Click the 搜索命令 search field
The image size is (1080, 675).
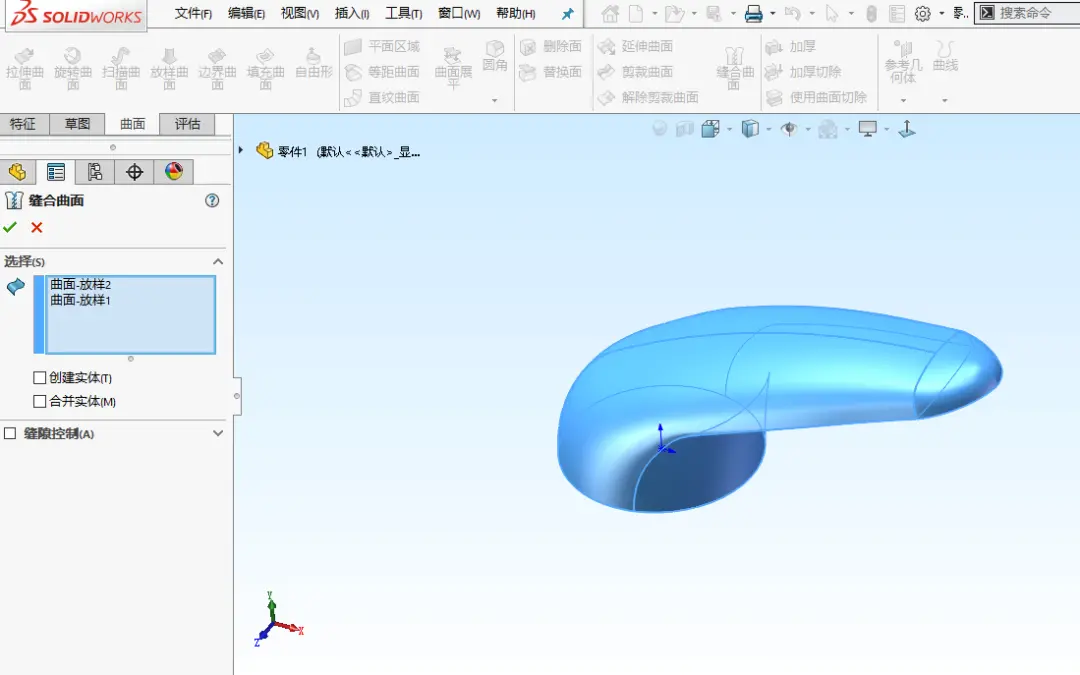tap(1027, 13)
